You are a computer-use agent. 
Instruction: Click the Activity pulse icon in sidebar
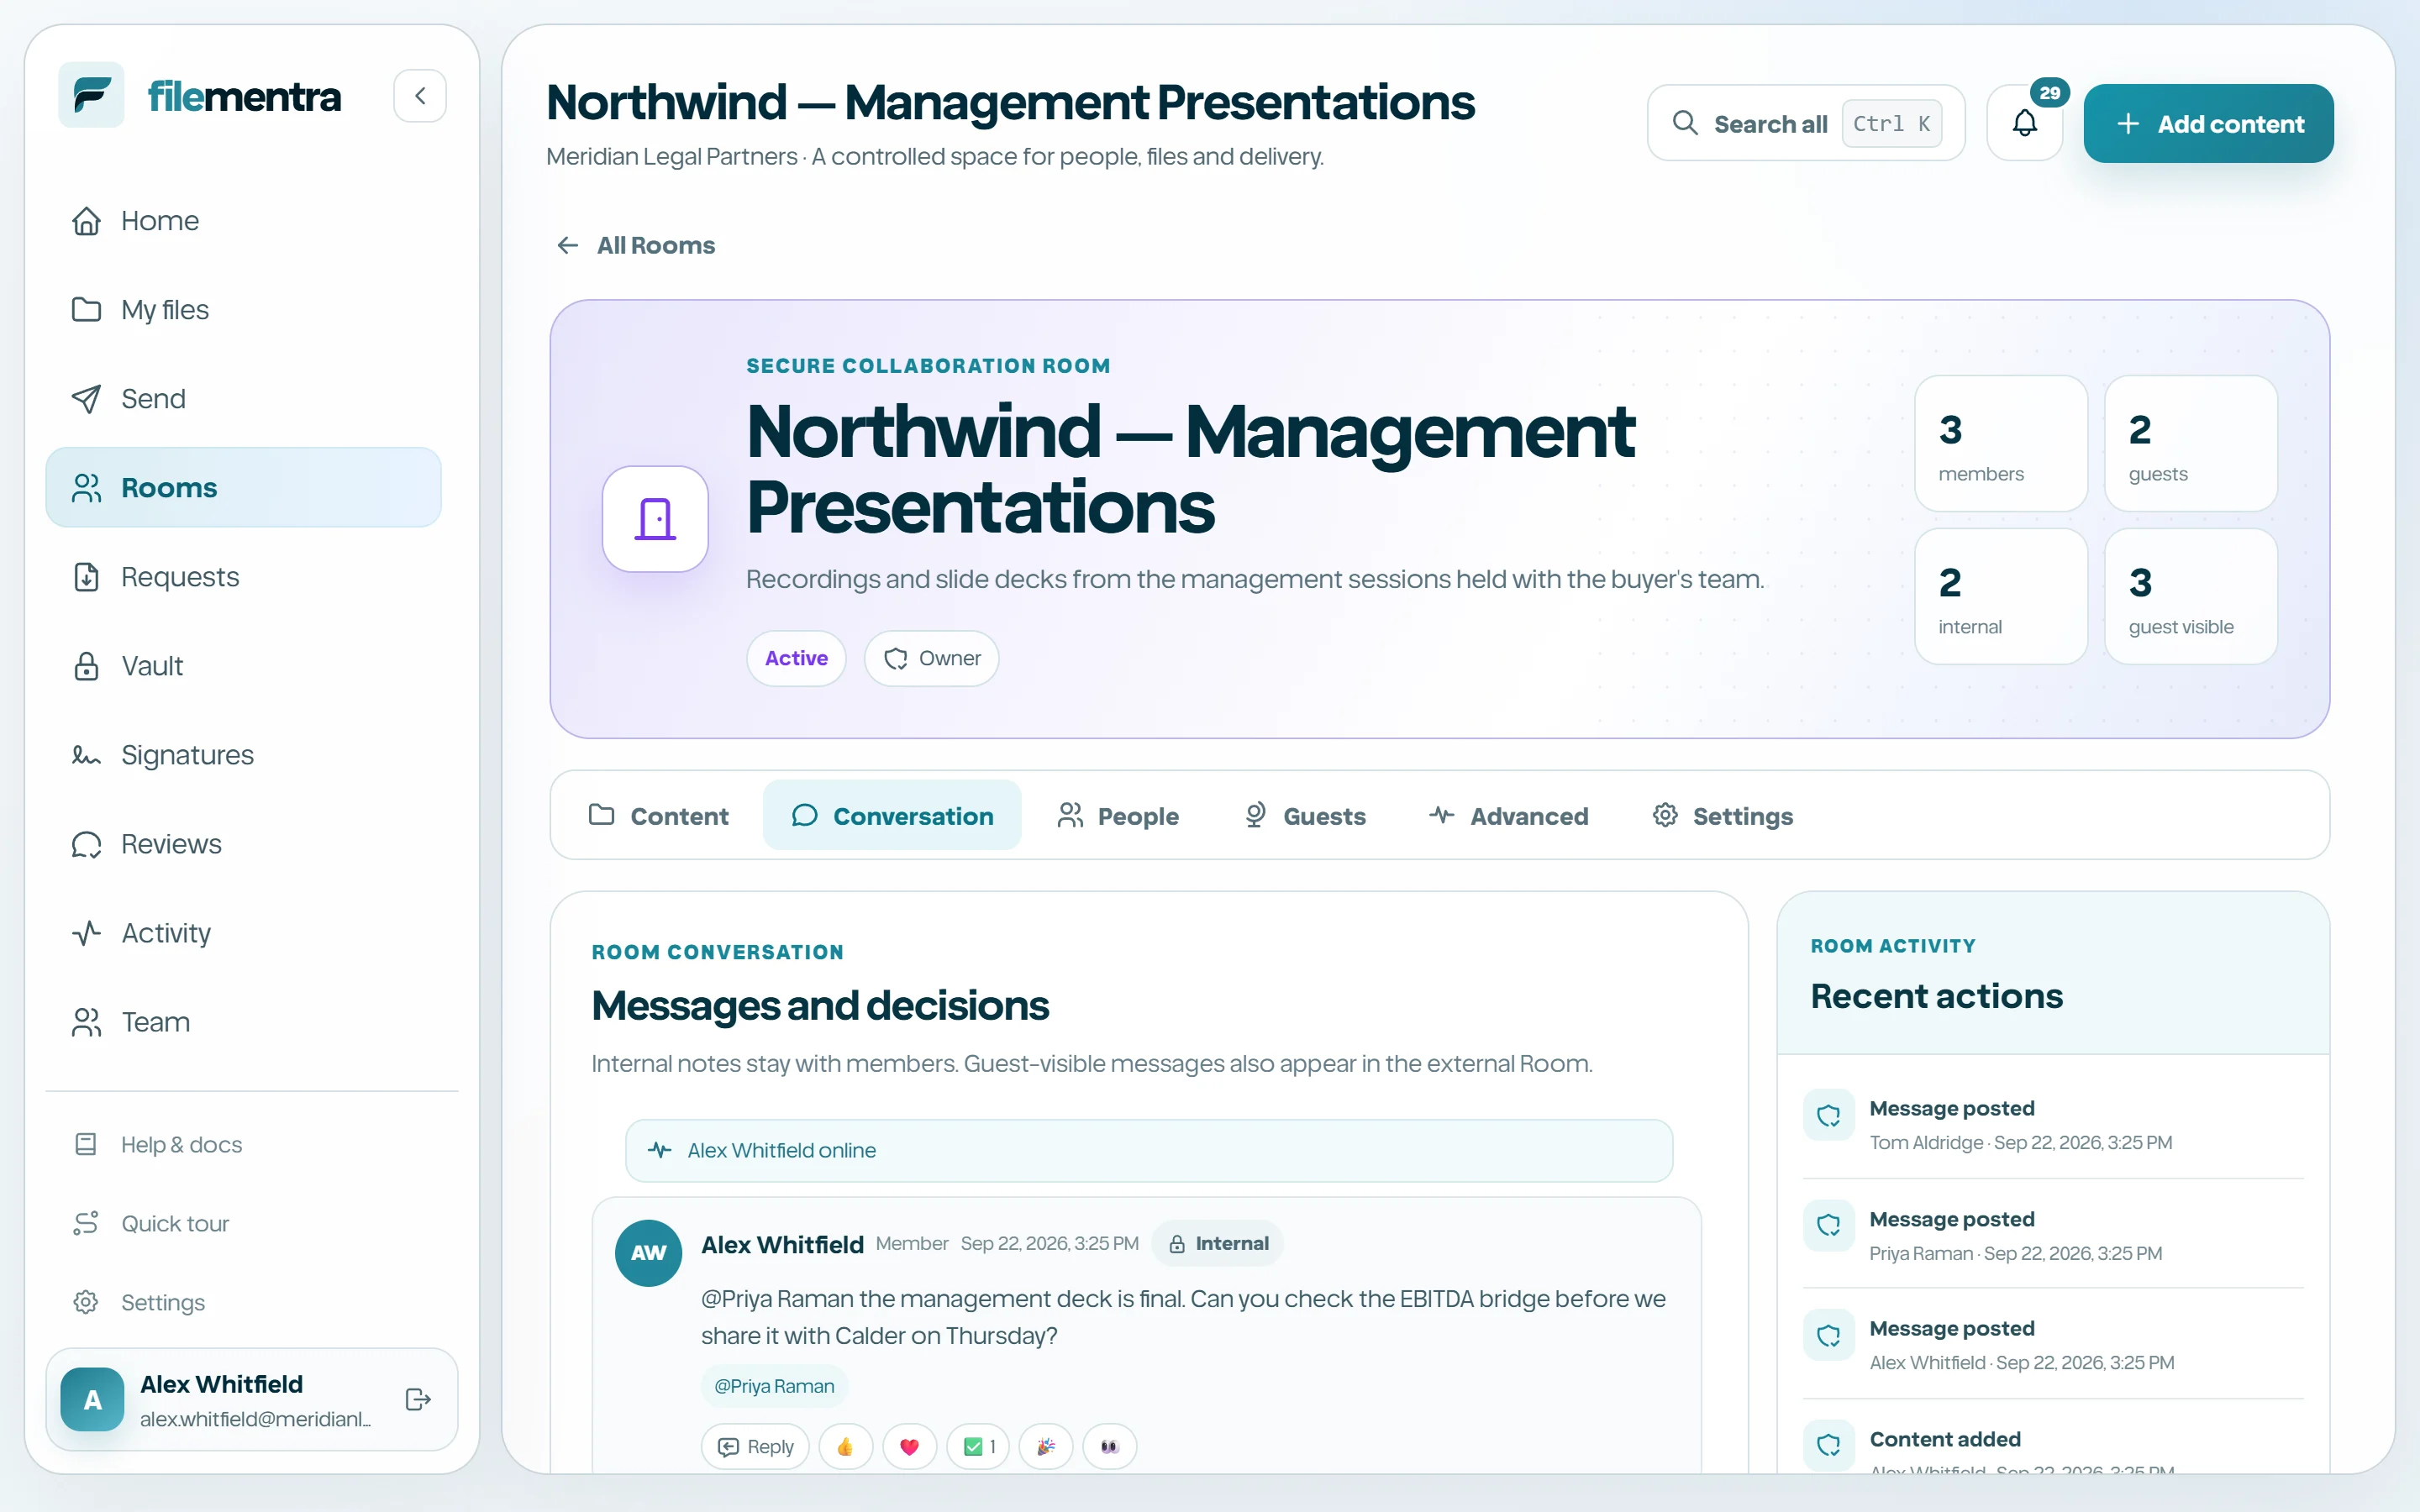point(86,933)
